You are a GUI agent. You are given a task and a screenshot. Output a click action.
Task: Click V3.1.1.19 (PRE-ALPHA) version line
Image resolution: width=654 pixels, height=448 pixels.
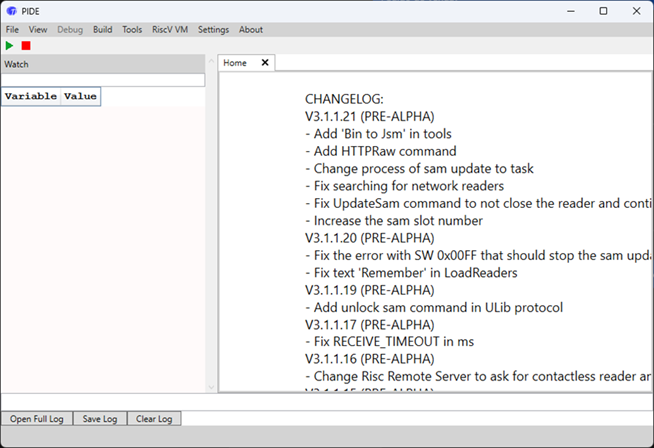pos(370,290)
